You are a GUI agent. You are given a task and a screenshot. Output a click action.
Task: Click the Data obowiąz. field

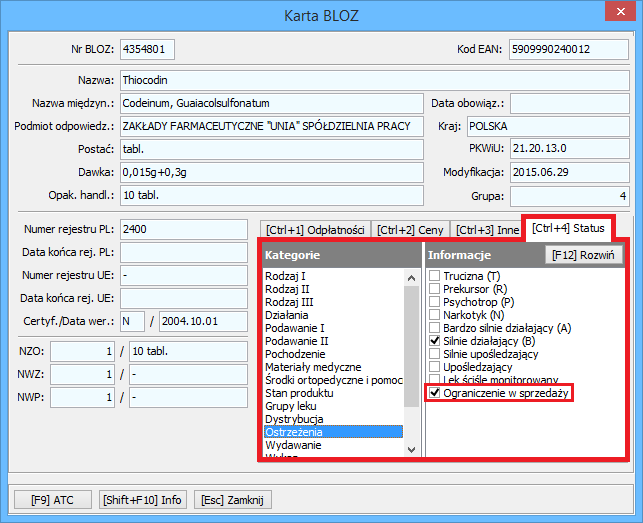coord(570,103)
